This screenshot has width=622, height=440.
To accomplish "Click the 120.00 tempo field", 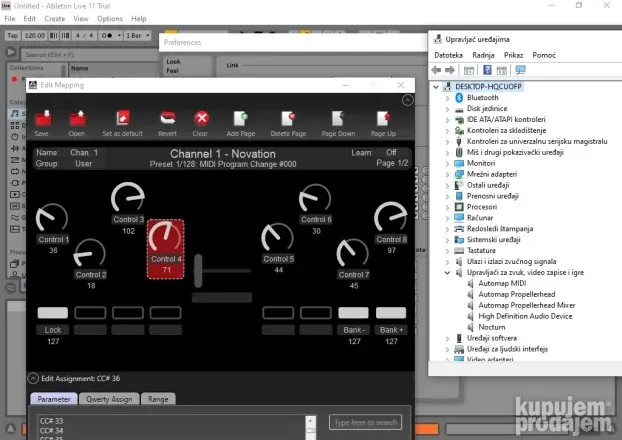I will pos(35,35).
